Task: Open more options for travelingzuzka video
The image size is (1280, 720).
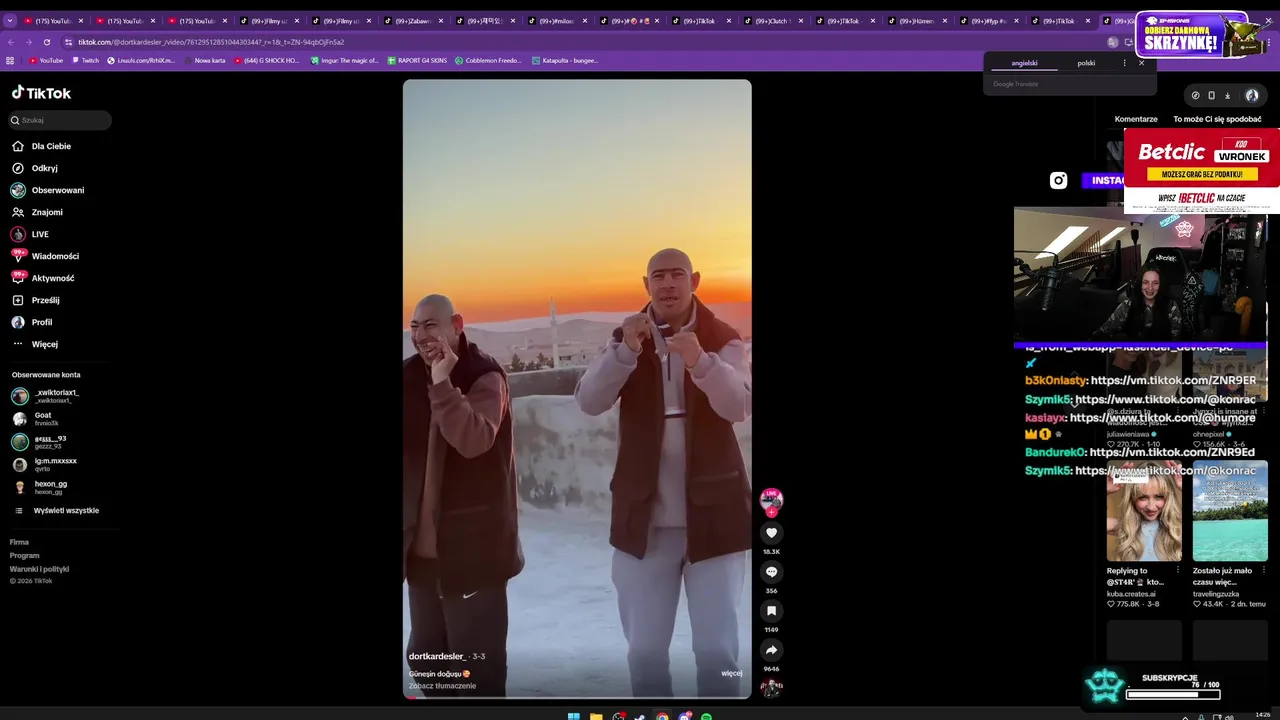Action: 1264,571
